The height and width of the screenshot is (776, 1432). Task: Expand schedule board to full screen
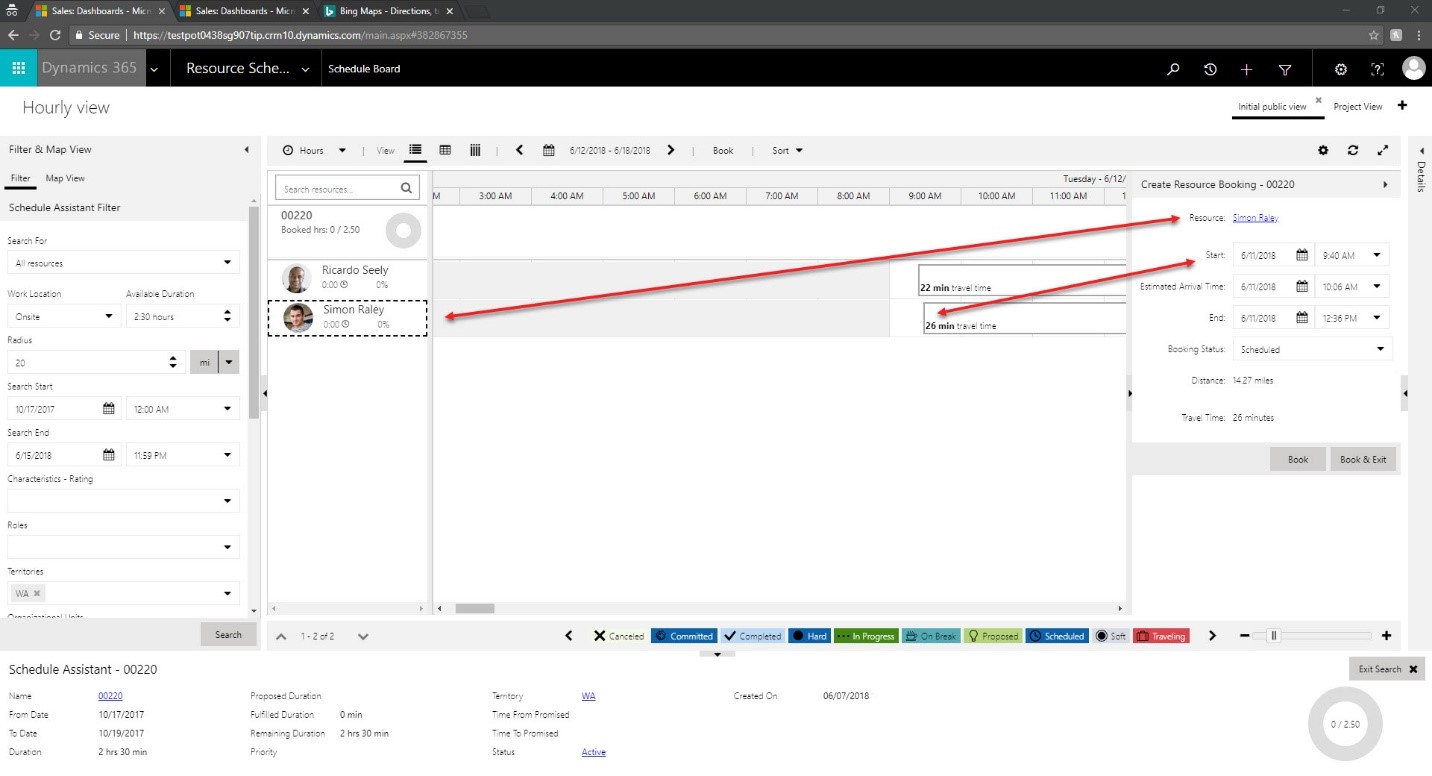point(1383,150)
